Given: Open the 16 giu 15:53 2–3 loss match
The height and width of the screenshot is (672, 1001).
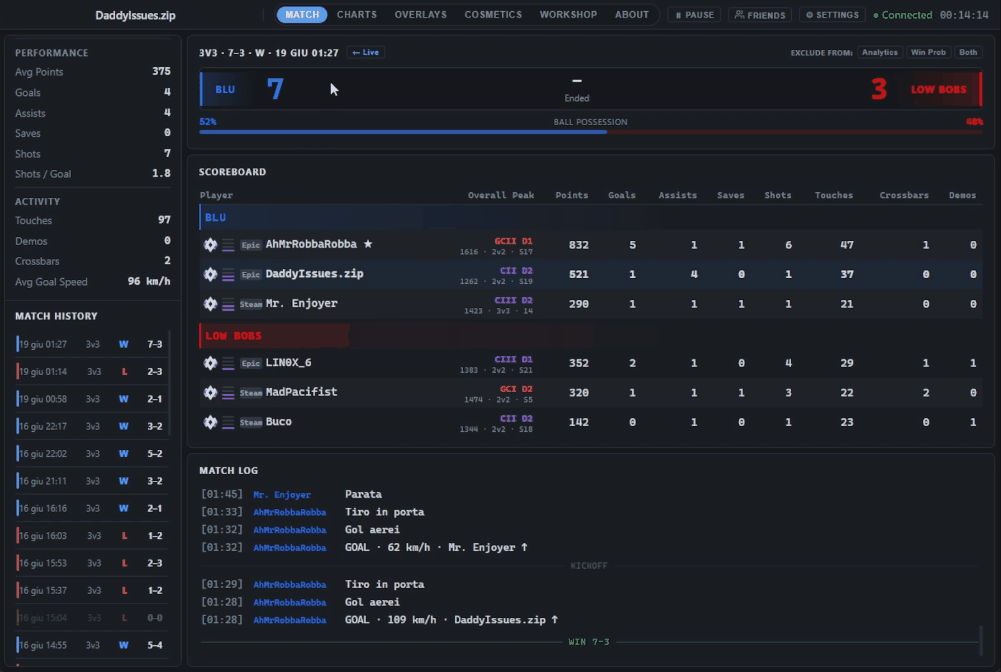Looking at the screenshot, I should click(x=91, y=564).
